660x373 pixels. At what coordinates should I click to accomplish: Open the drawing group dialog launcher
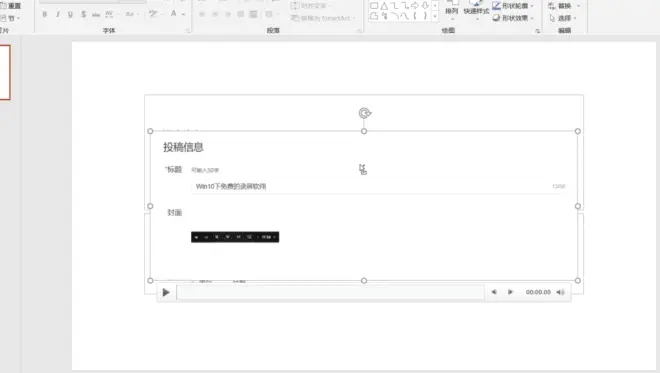(x=538, y=31)
